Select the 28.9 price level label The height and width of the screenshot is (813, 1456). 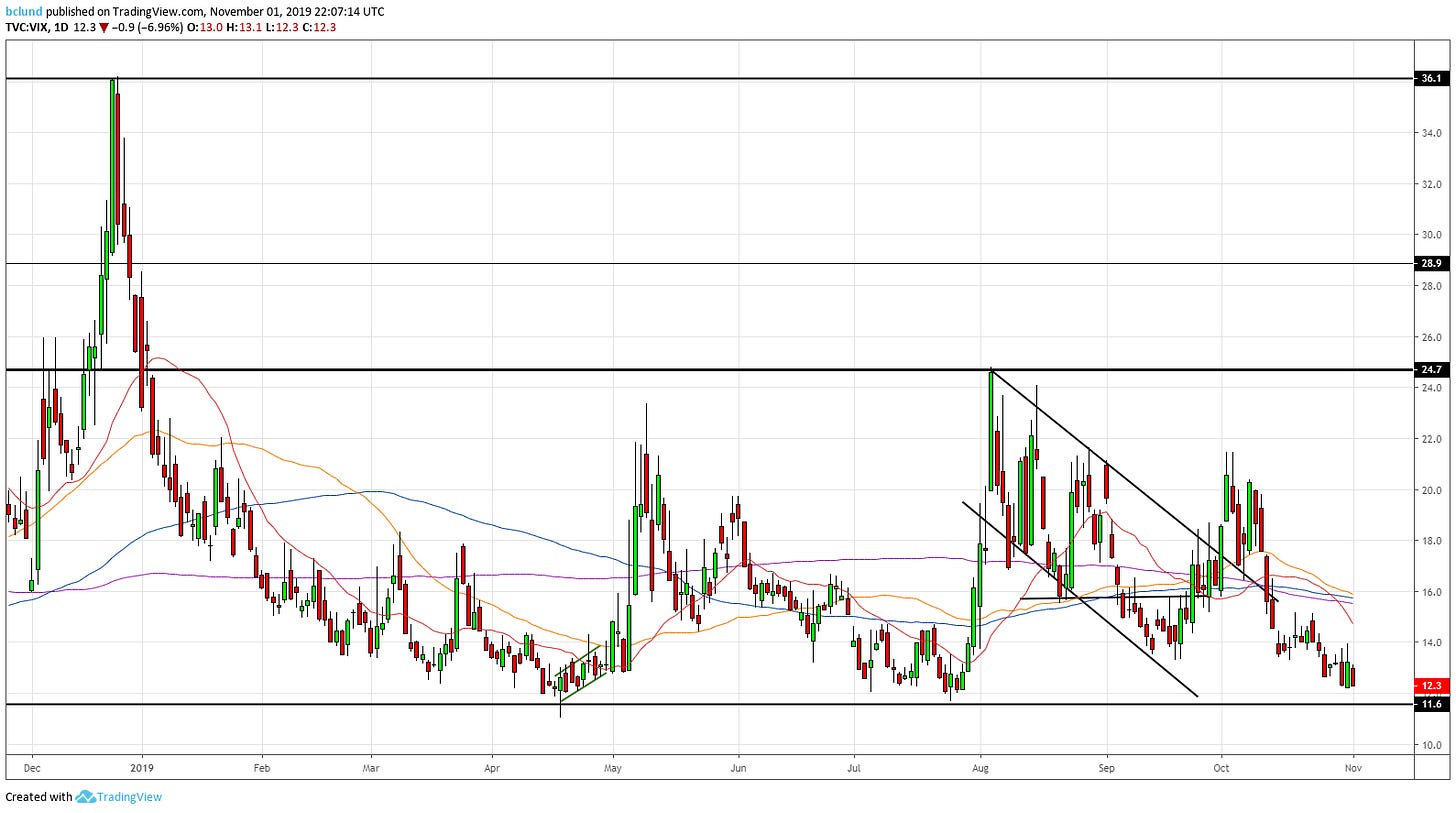click(x=1431, y=264)
